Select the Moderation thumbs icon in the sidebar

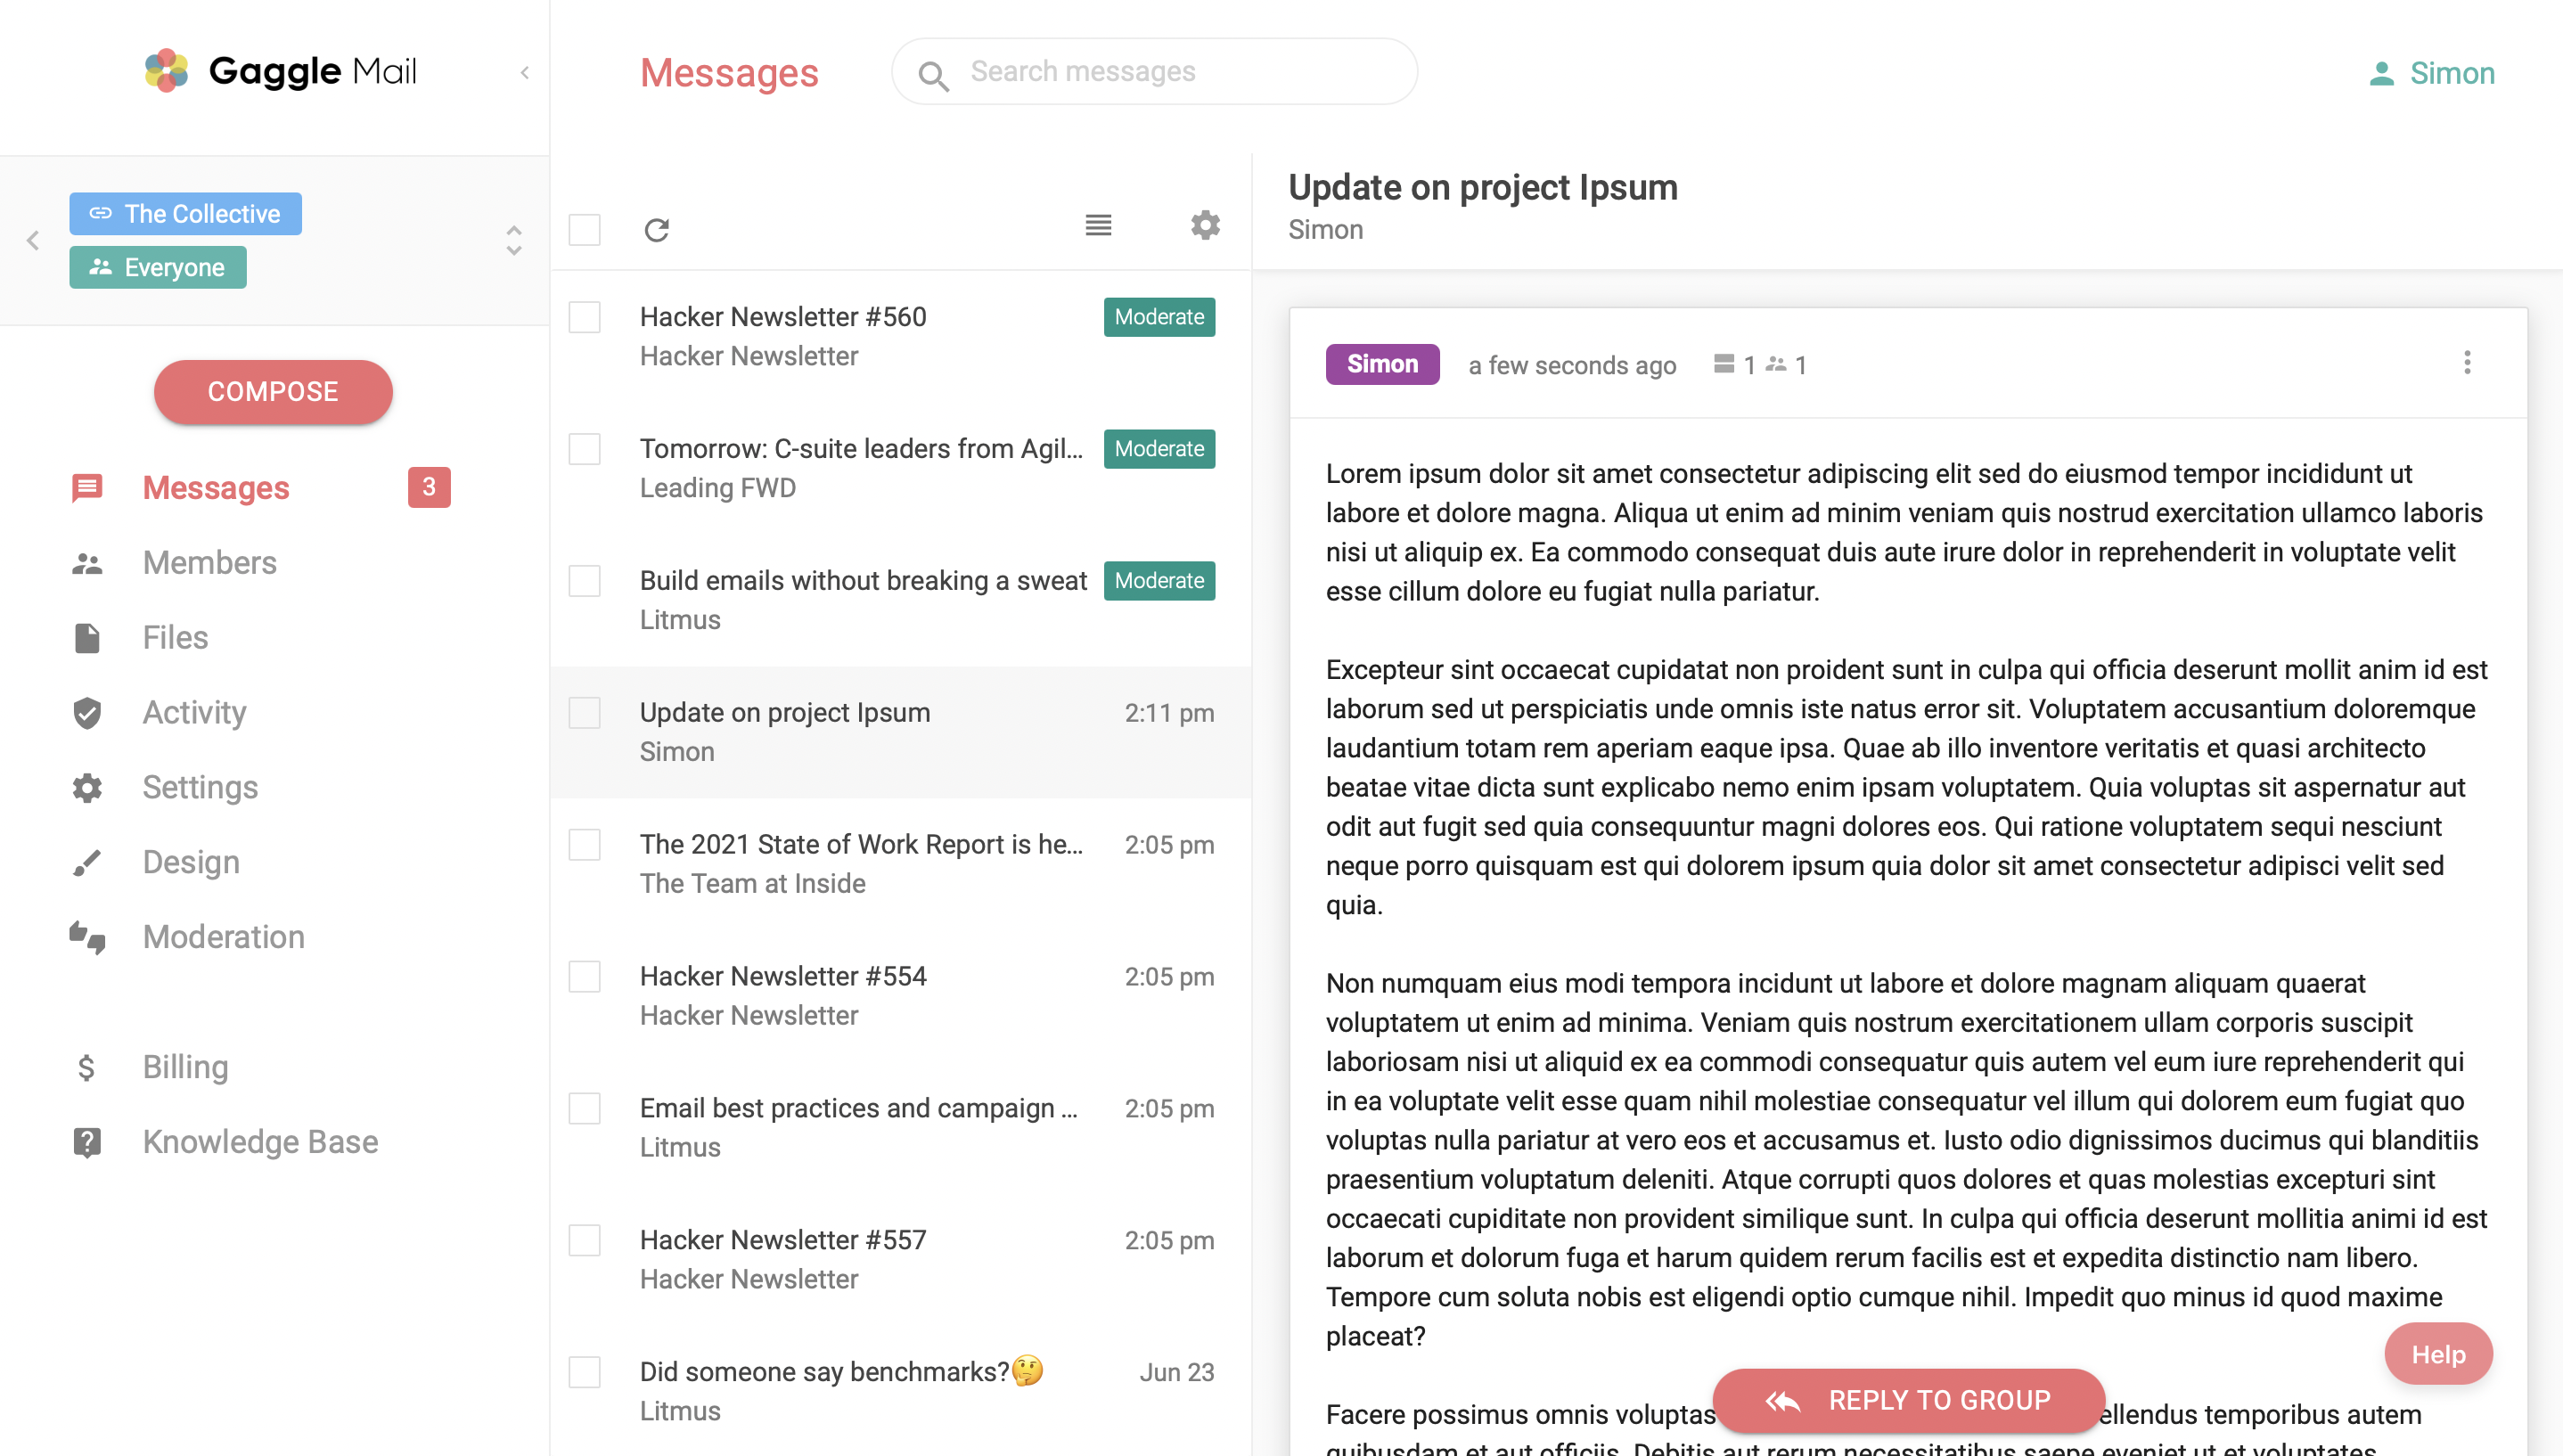click(x=86, y=937)
